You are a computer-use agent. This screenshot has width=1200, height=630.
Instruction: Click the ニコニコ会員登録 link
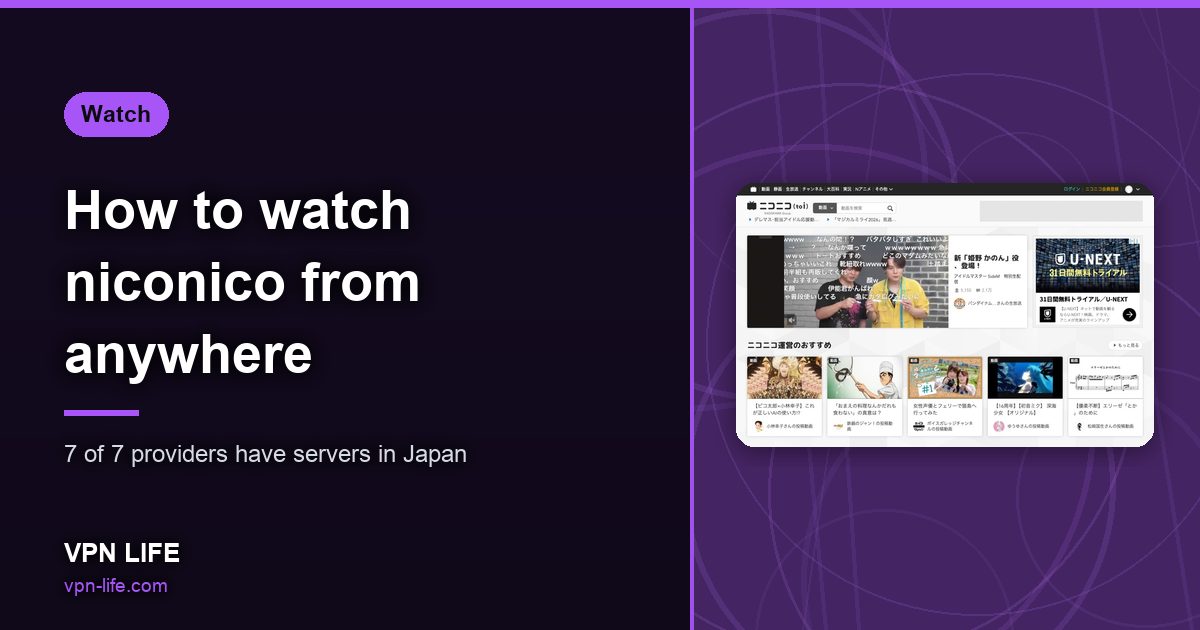(1101, 189)
